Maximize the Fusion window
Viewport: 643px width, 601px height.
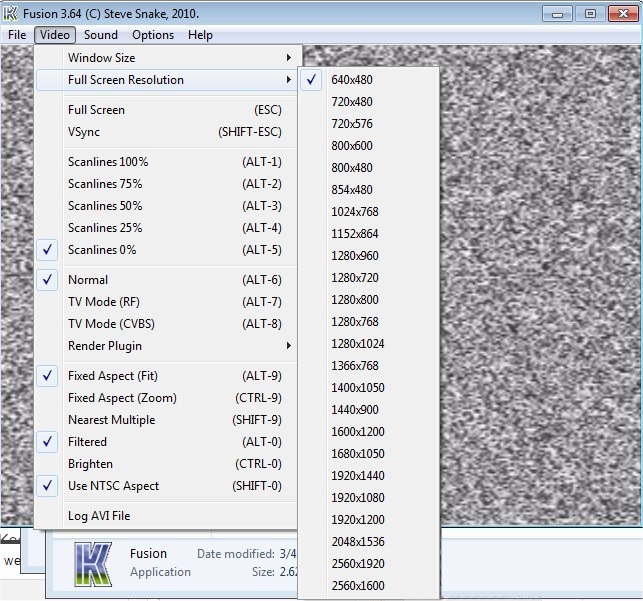point(590,13)
